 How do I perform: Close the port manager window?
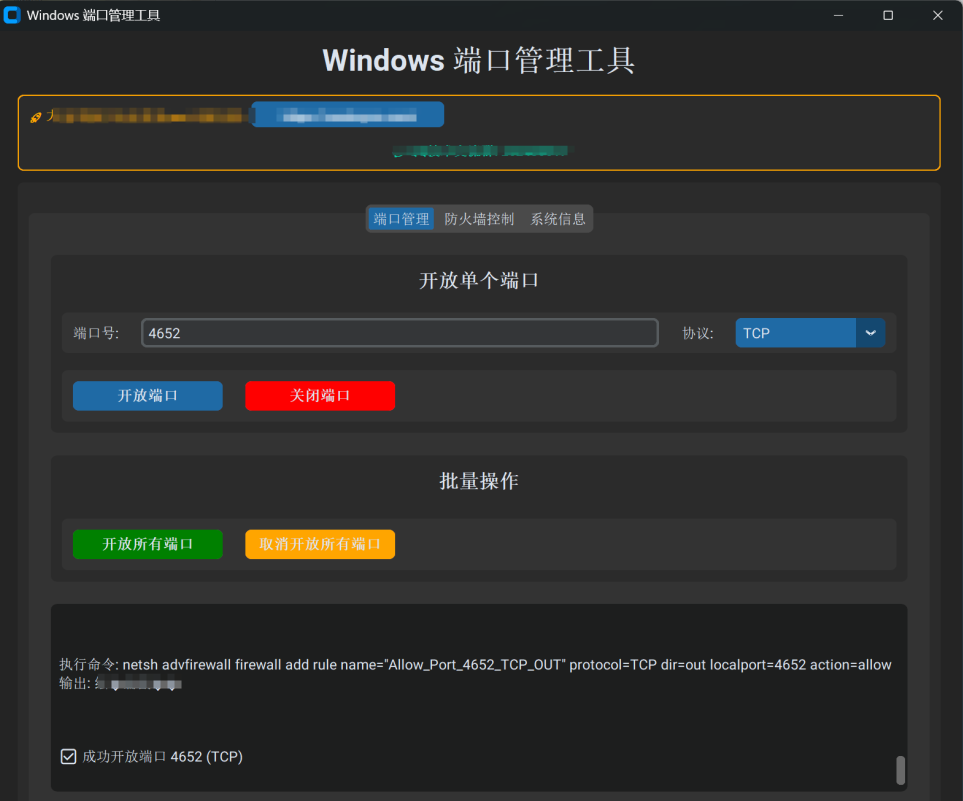[937, 15]
